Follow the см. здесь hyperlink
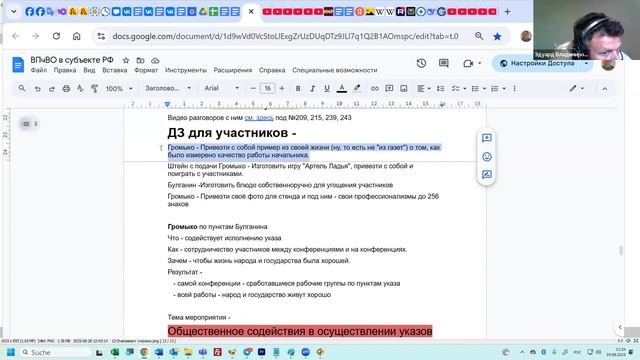 pos(259,118)
